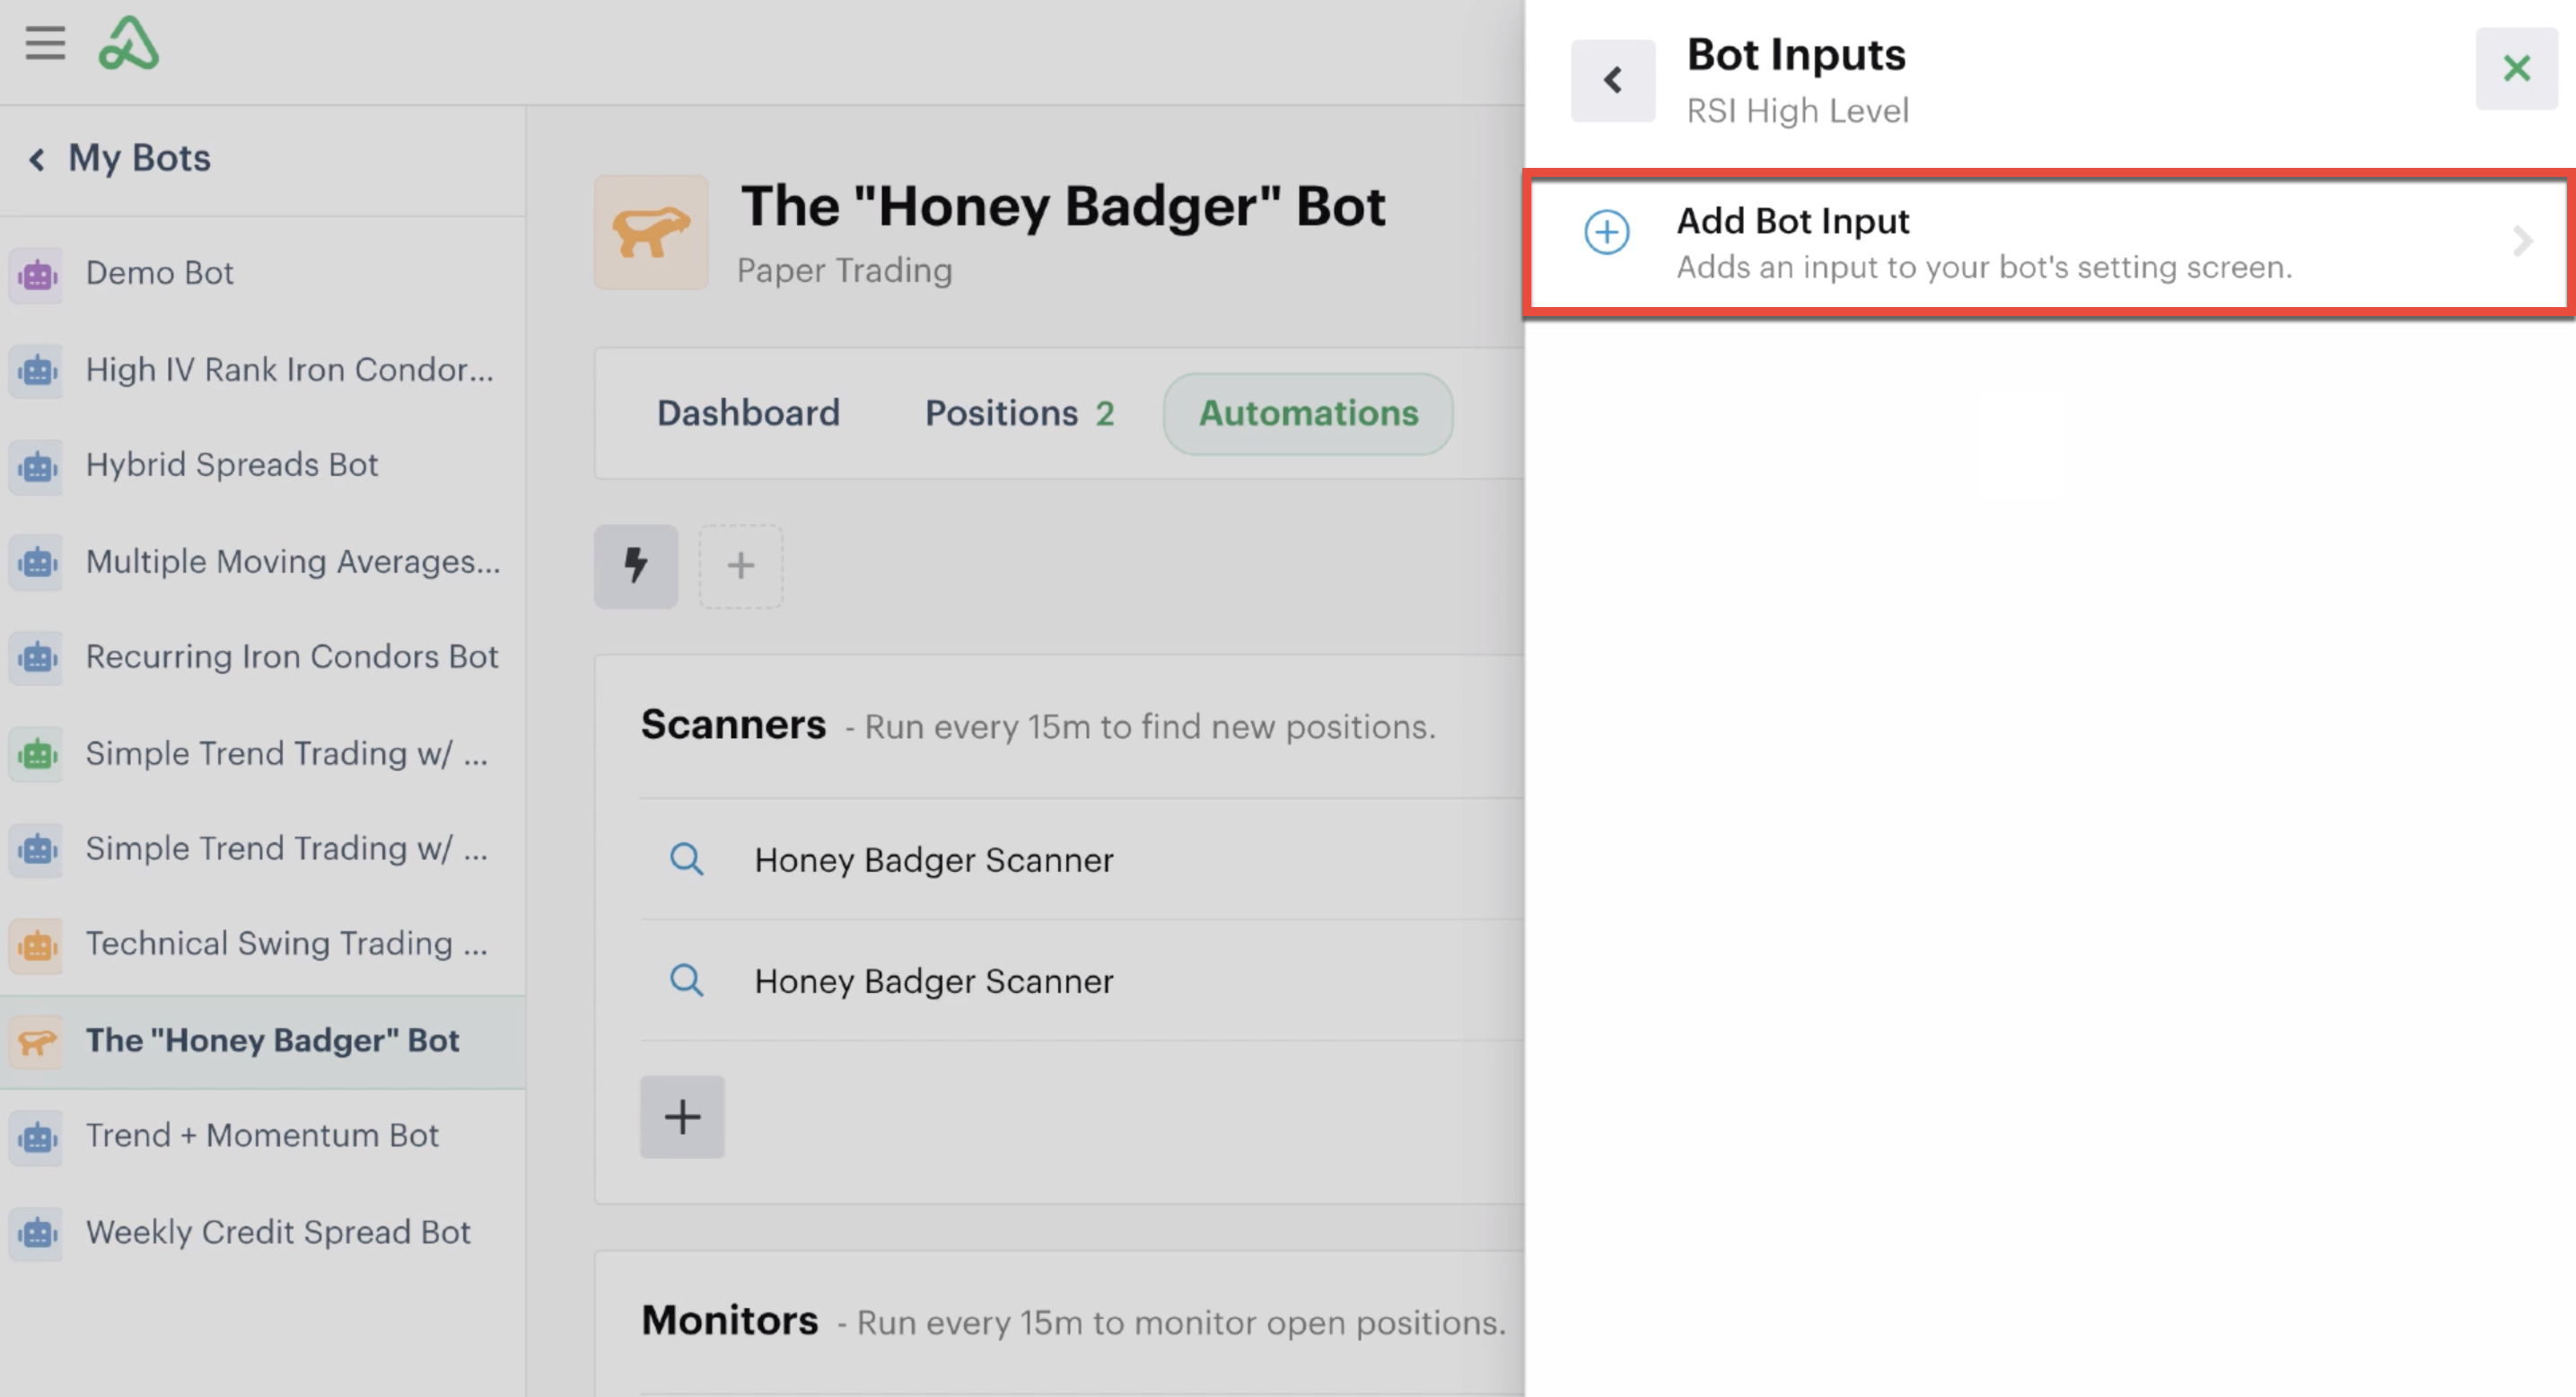2576x1397 pixels.
Task: Click the green Simple Trend Trading robot icon
Action: [37, 754]
